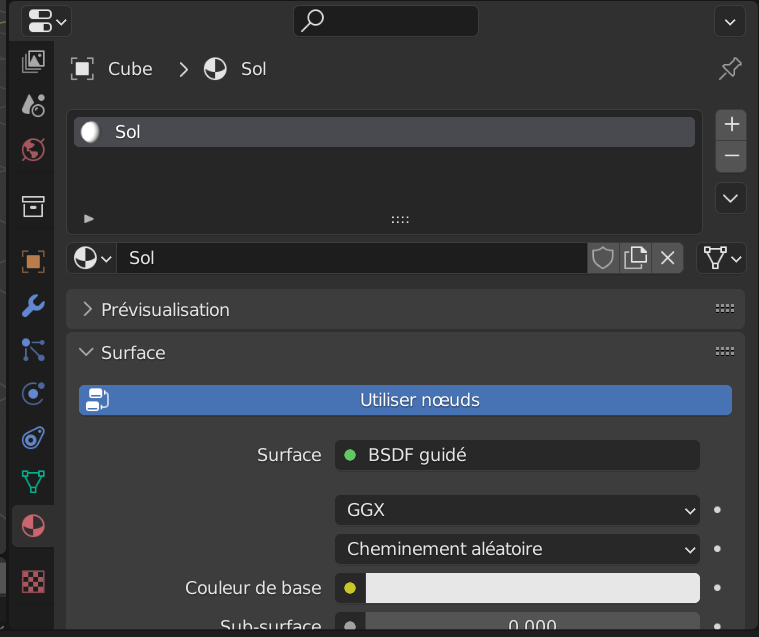This screenshot has width=759, height=637.
Task: Click the new material duplicate icon
Action: pos(635,258)
